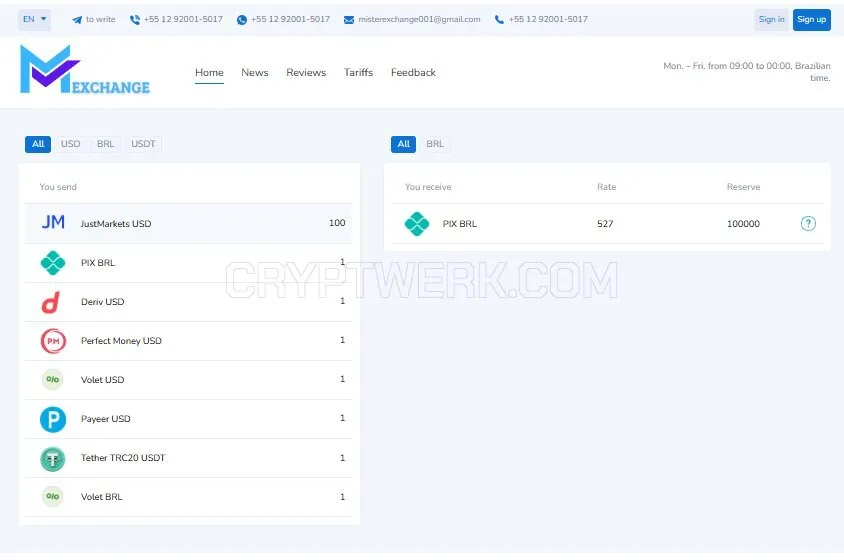844x560 pixels.
Task: Click the Telegram paper-plane icon
Action: tap(77, 20)
